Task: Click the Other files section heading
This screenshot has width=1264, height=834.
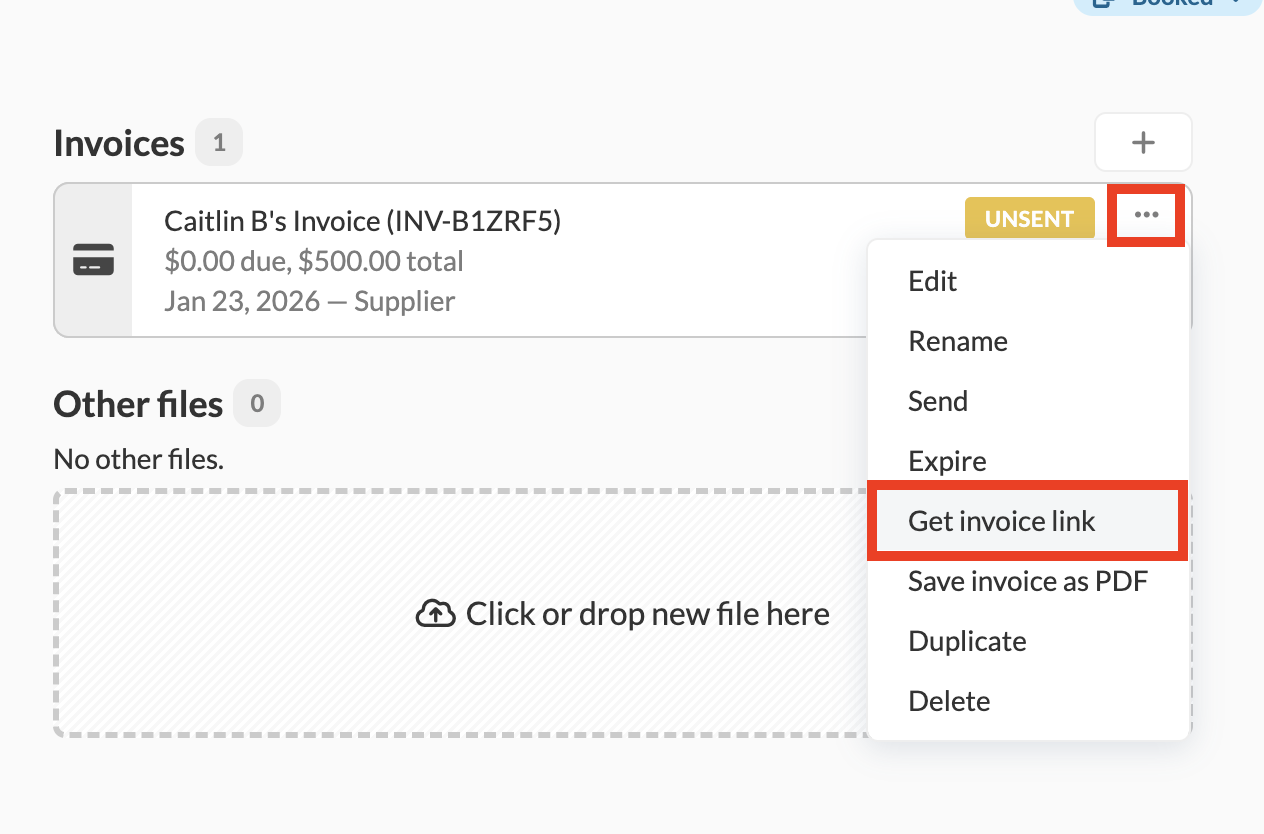Action: [x=138, y=404]
